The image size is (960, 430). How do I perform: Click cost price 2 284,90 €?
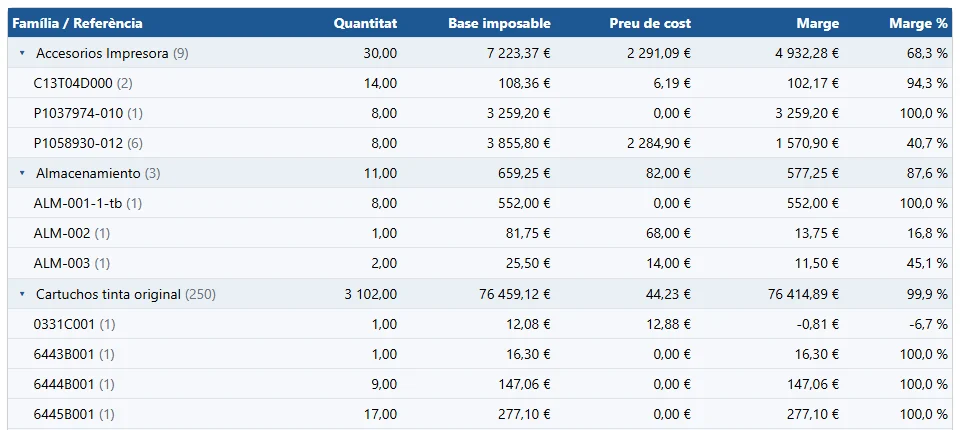(659, 143)
